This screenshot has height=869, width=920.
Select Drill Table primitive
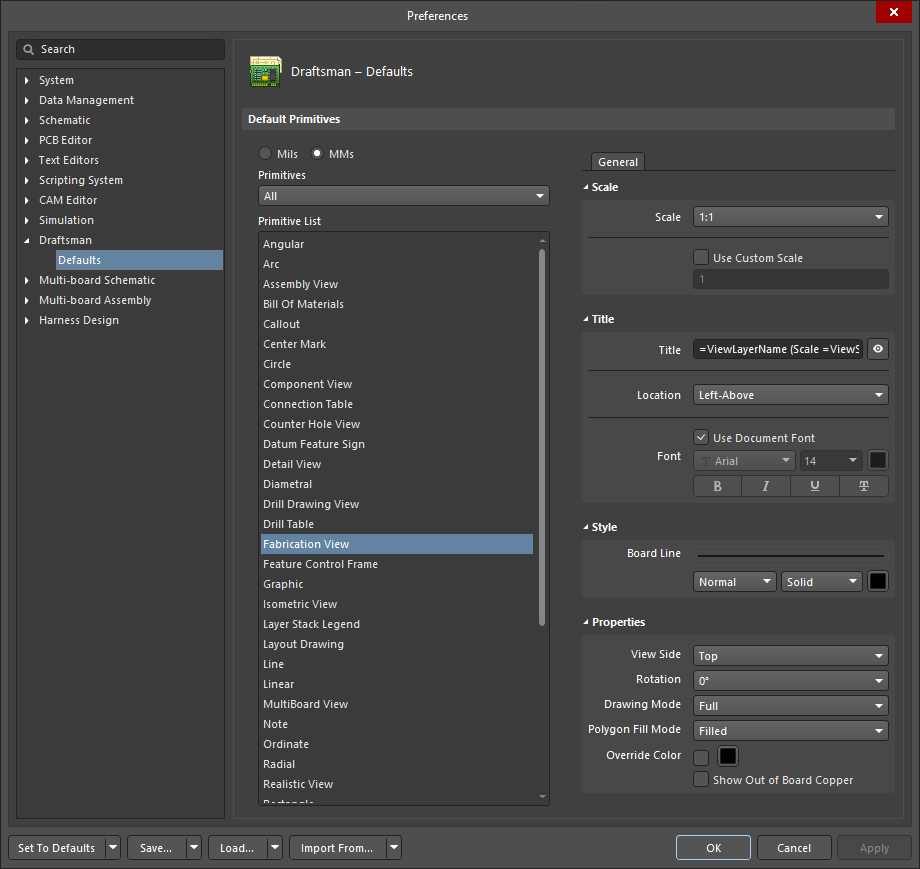(x=397, y=524)
